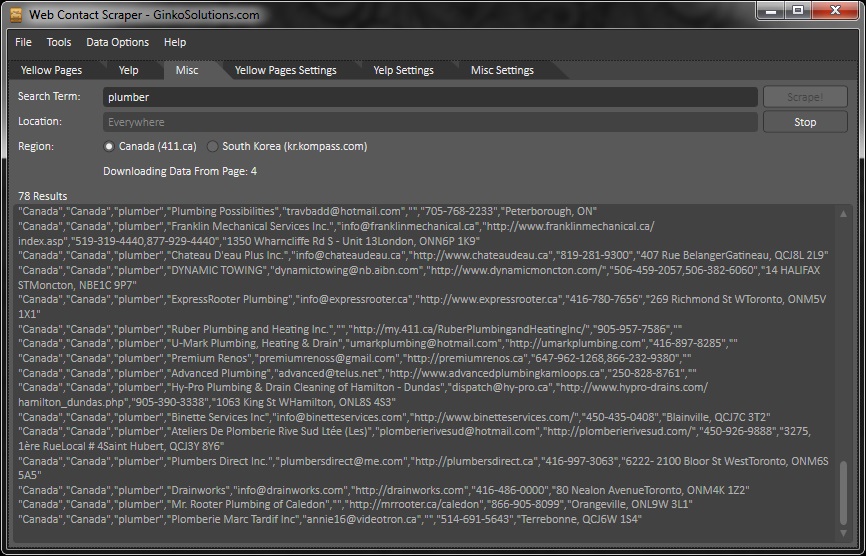Select the Canada (411.ca) region

click(150, 146)
